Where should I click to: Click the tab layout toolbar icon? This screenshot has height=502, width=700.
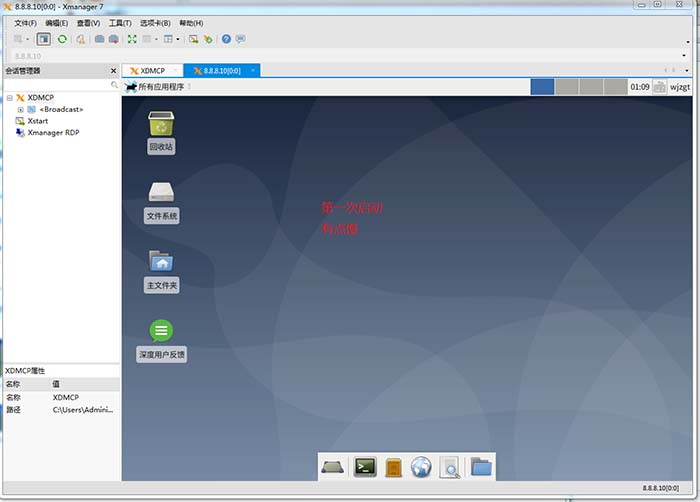[168, 39]
